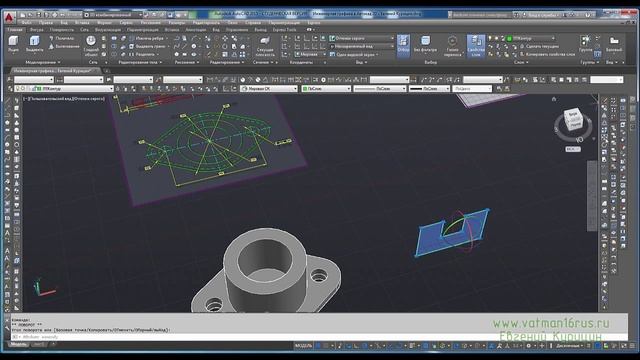
Task: Select the Ящик (Box) solid tool
Action: [13, 44]
